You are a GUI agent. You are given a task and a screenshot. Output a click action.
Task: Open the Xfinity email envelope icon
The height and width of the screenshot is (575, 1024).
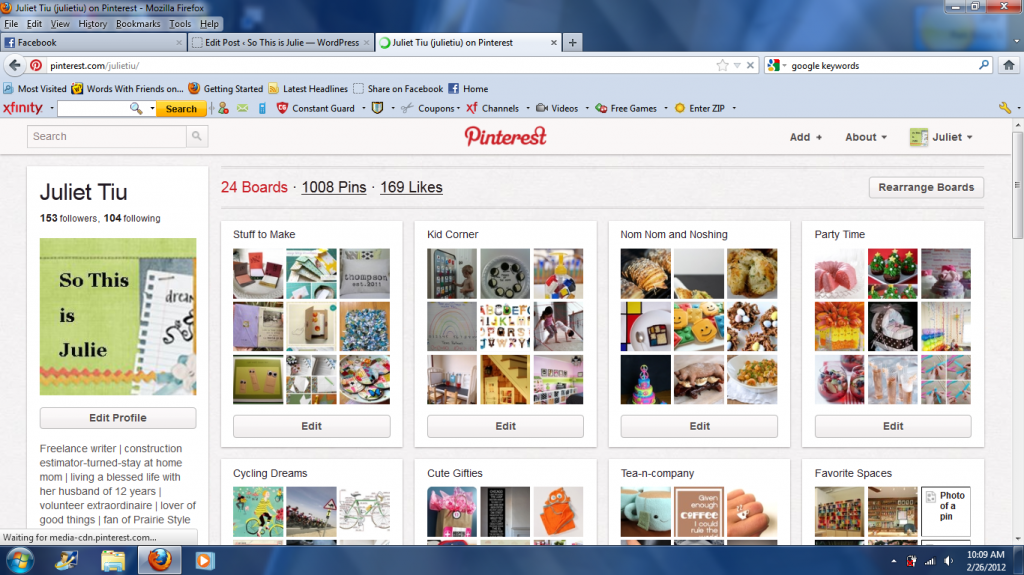pos(242,108)
